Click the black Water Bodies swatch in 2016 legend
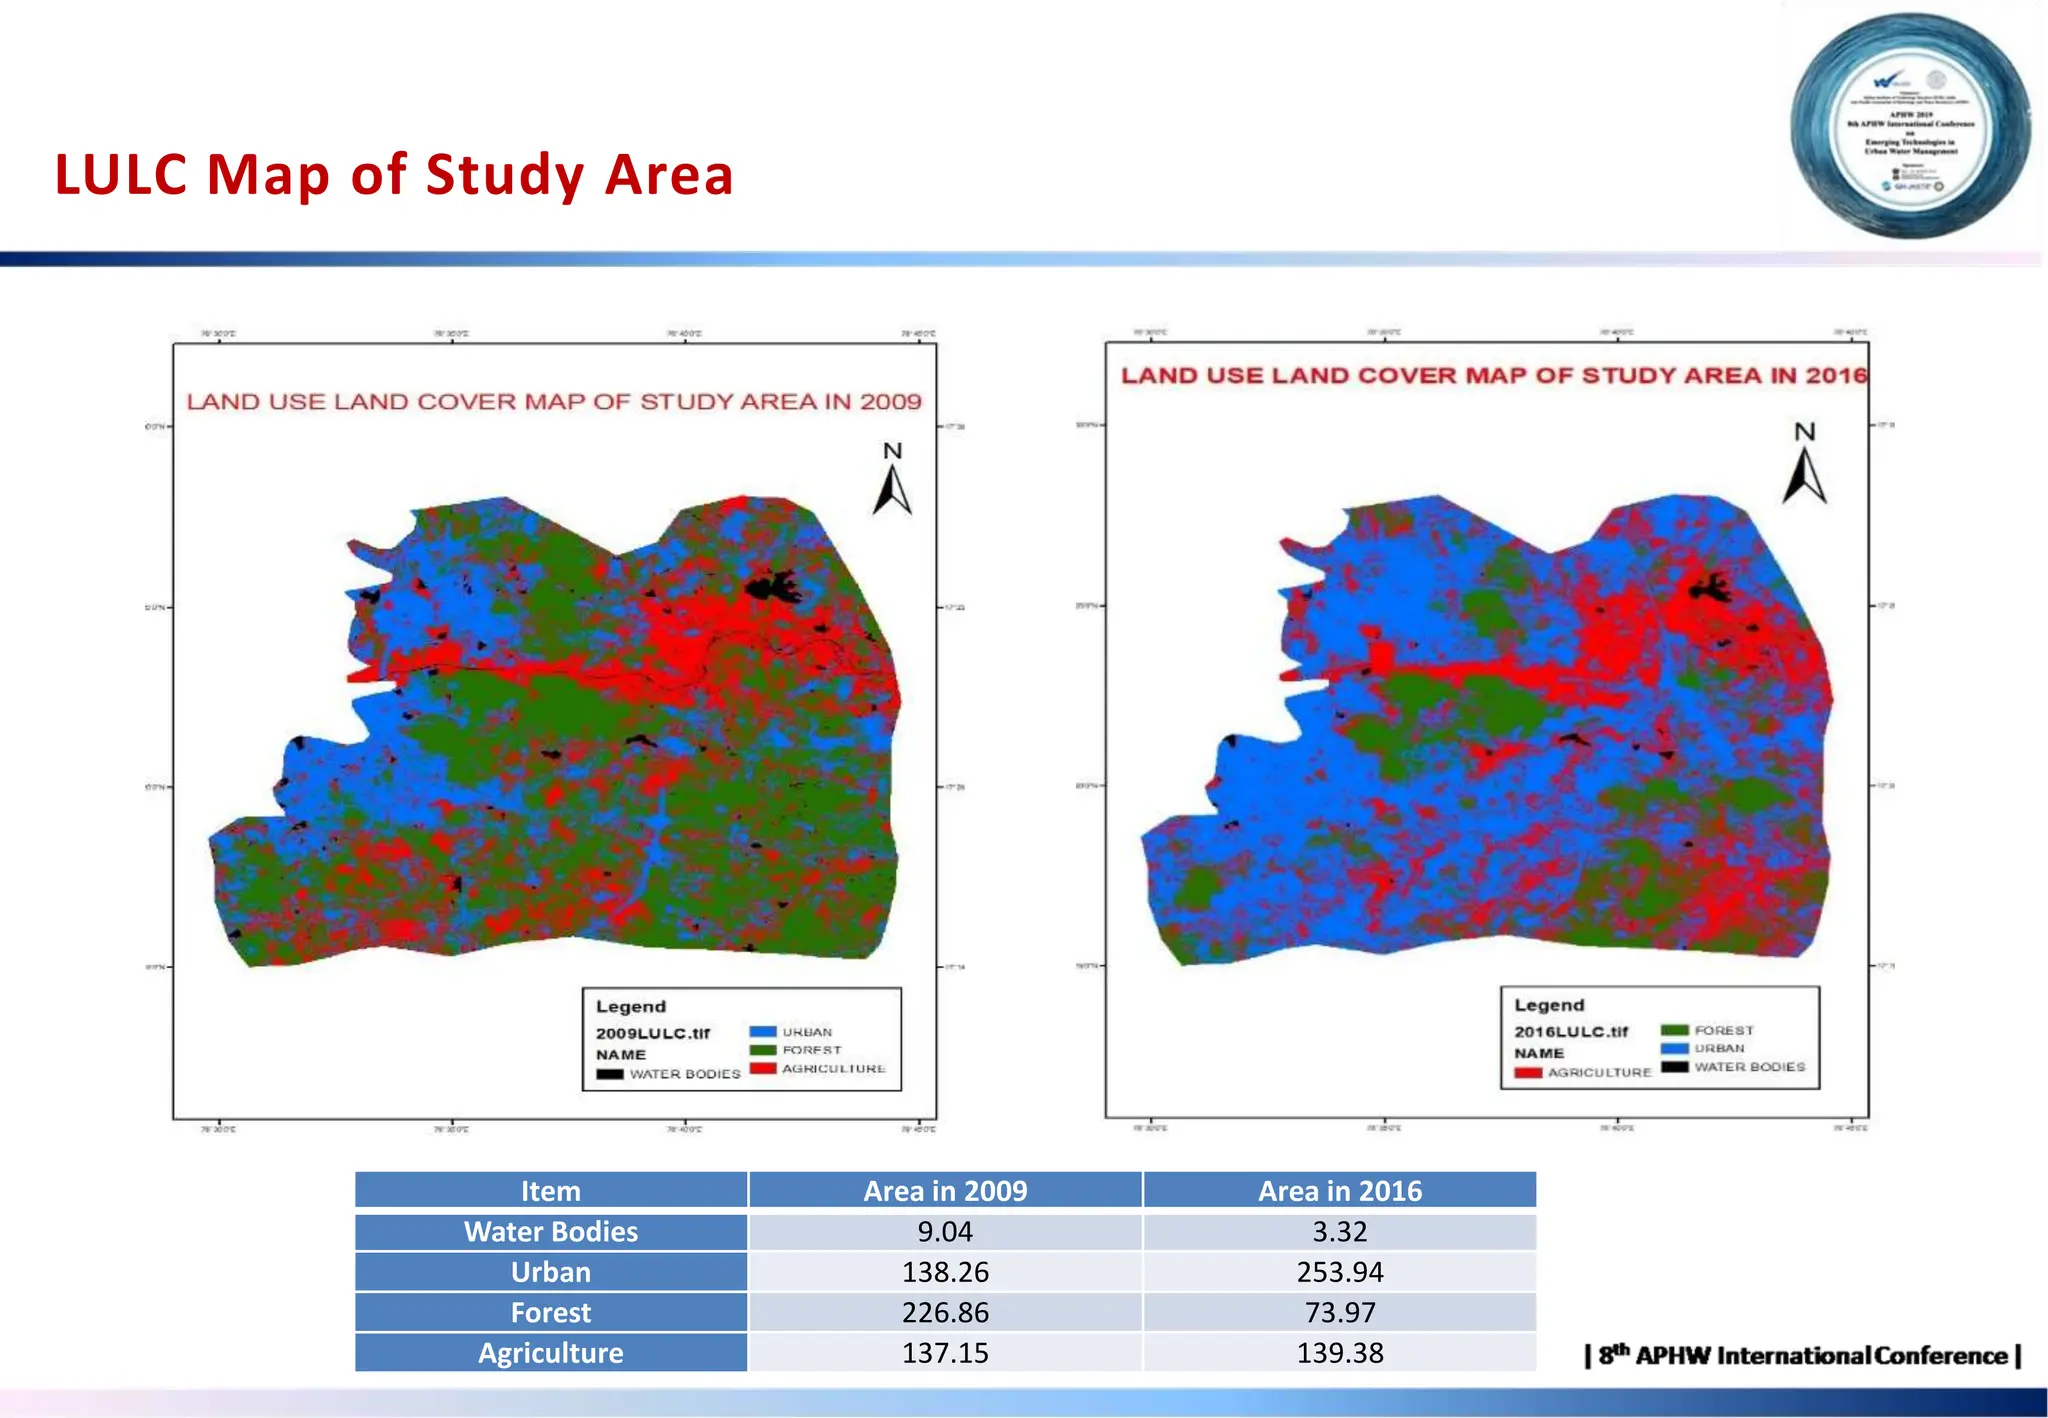Image resolution: width=2048 pixels, height=1418 pixels. [1675, 1067]
